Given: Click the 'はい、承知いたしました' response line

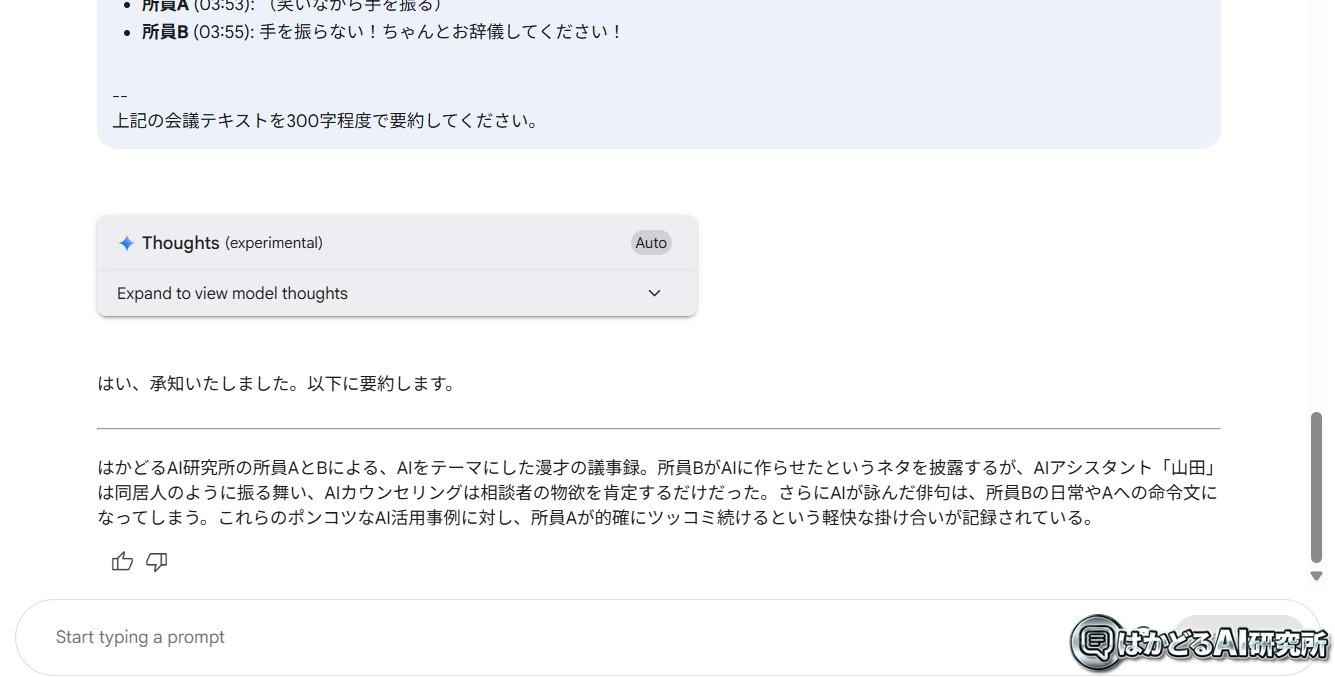Looking at the screenshot, I should 276,384.
